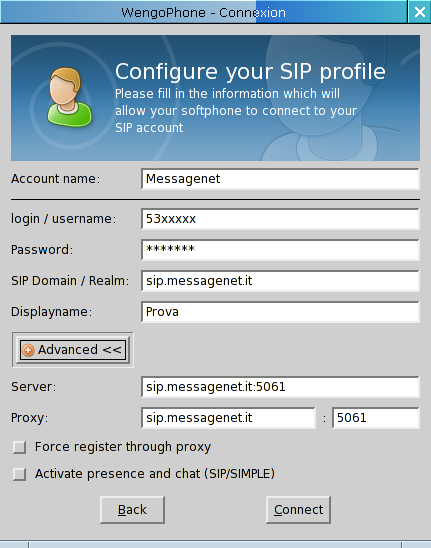Click the Displayname field showing Prova
431x548 pixels.
tap(280, 312)
